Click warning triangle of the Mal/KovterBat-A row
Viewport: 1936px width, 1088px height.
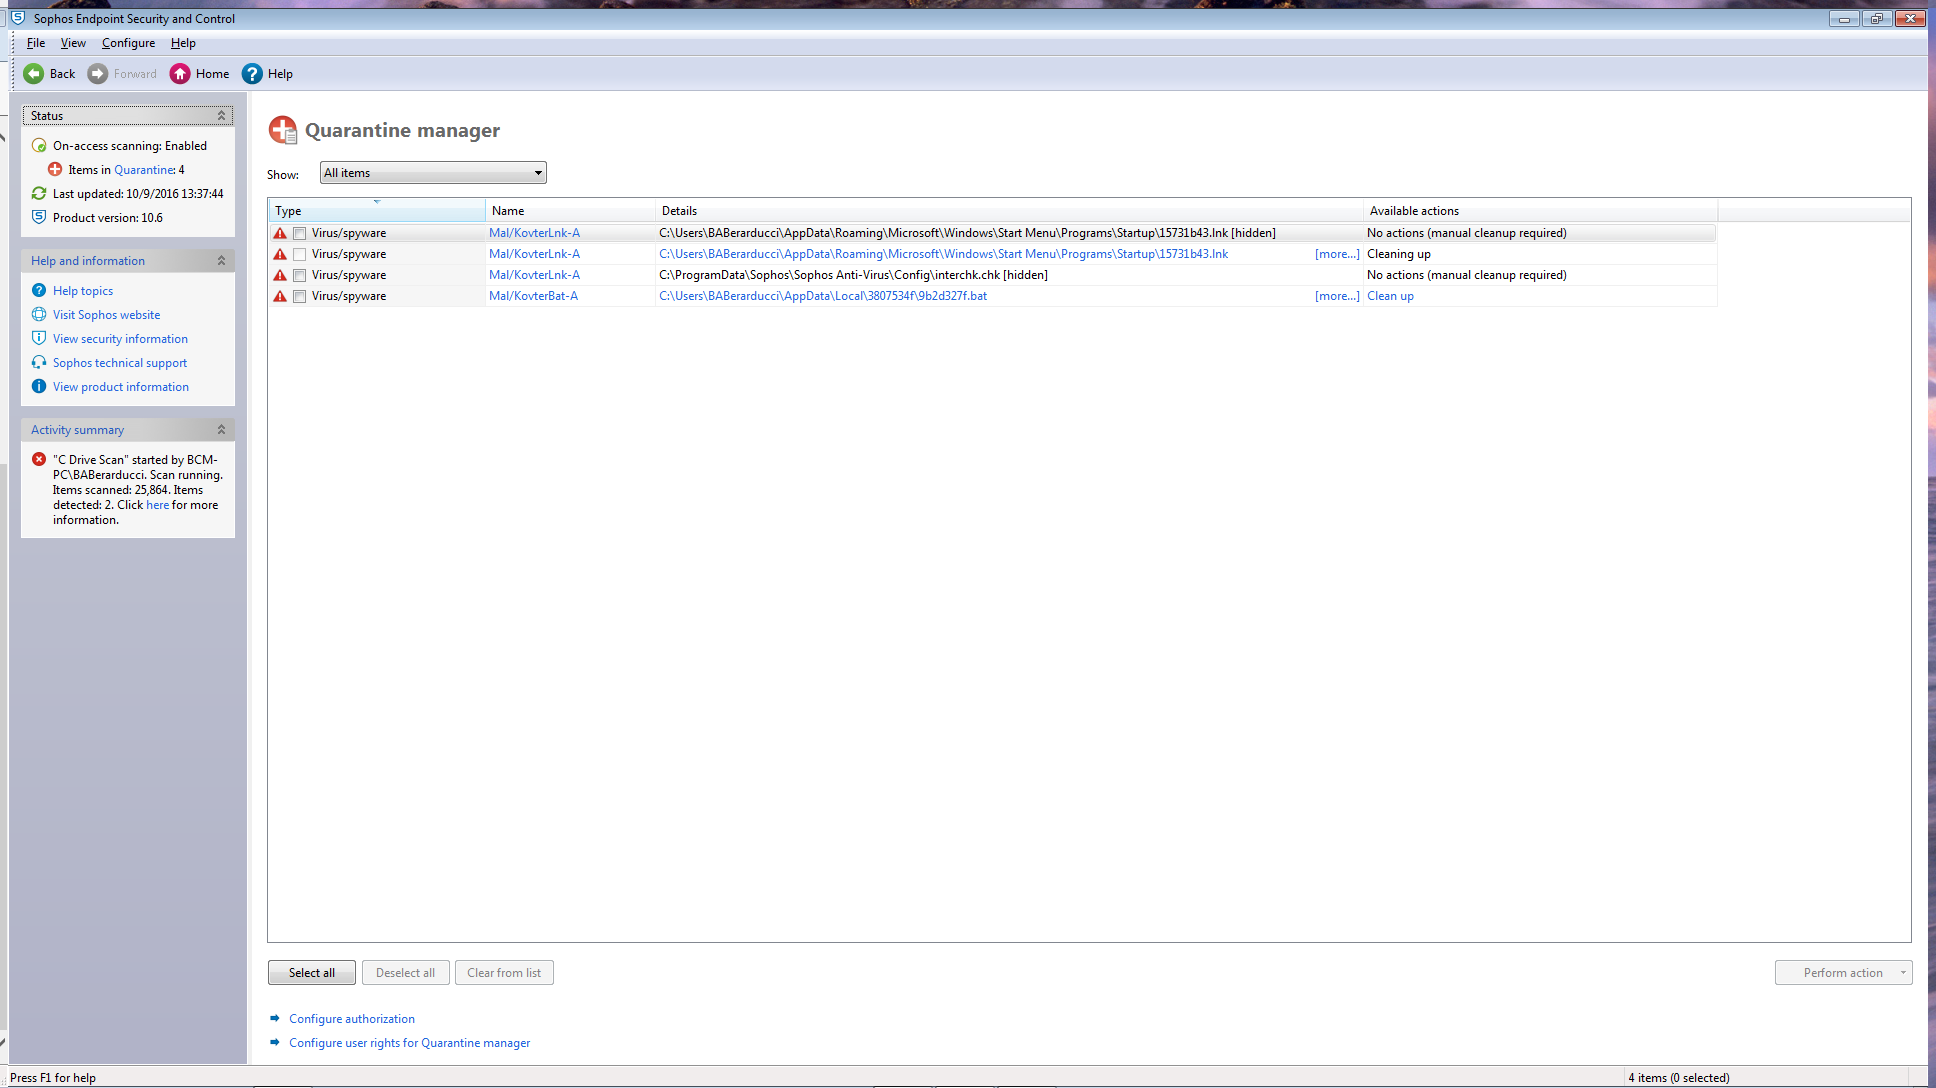(x=280, y=296)
